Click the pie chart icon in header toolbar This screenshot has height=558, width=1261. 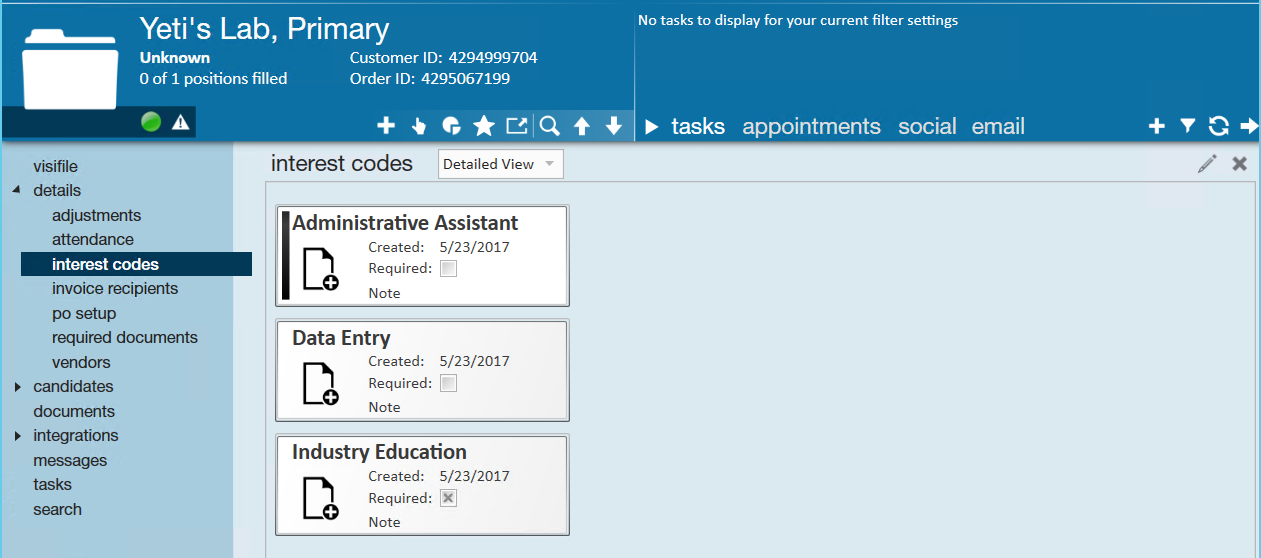(x=451, y=125)
